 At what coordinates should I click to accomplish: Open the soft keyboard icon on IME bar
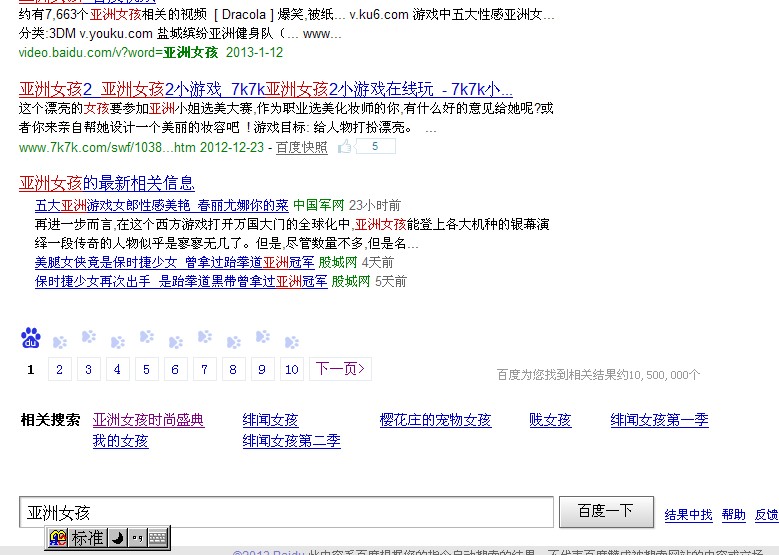[158, 538]
